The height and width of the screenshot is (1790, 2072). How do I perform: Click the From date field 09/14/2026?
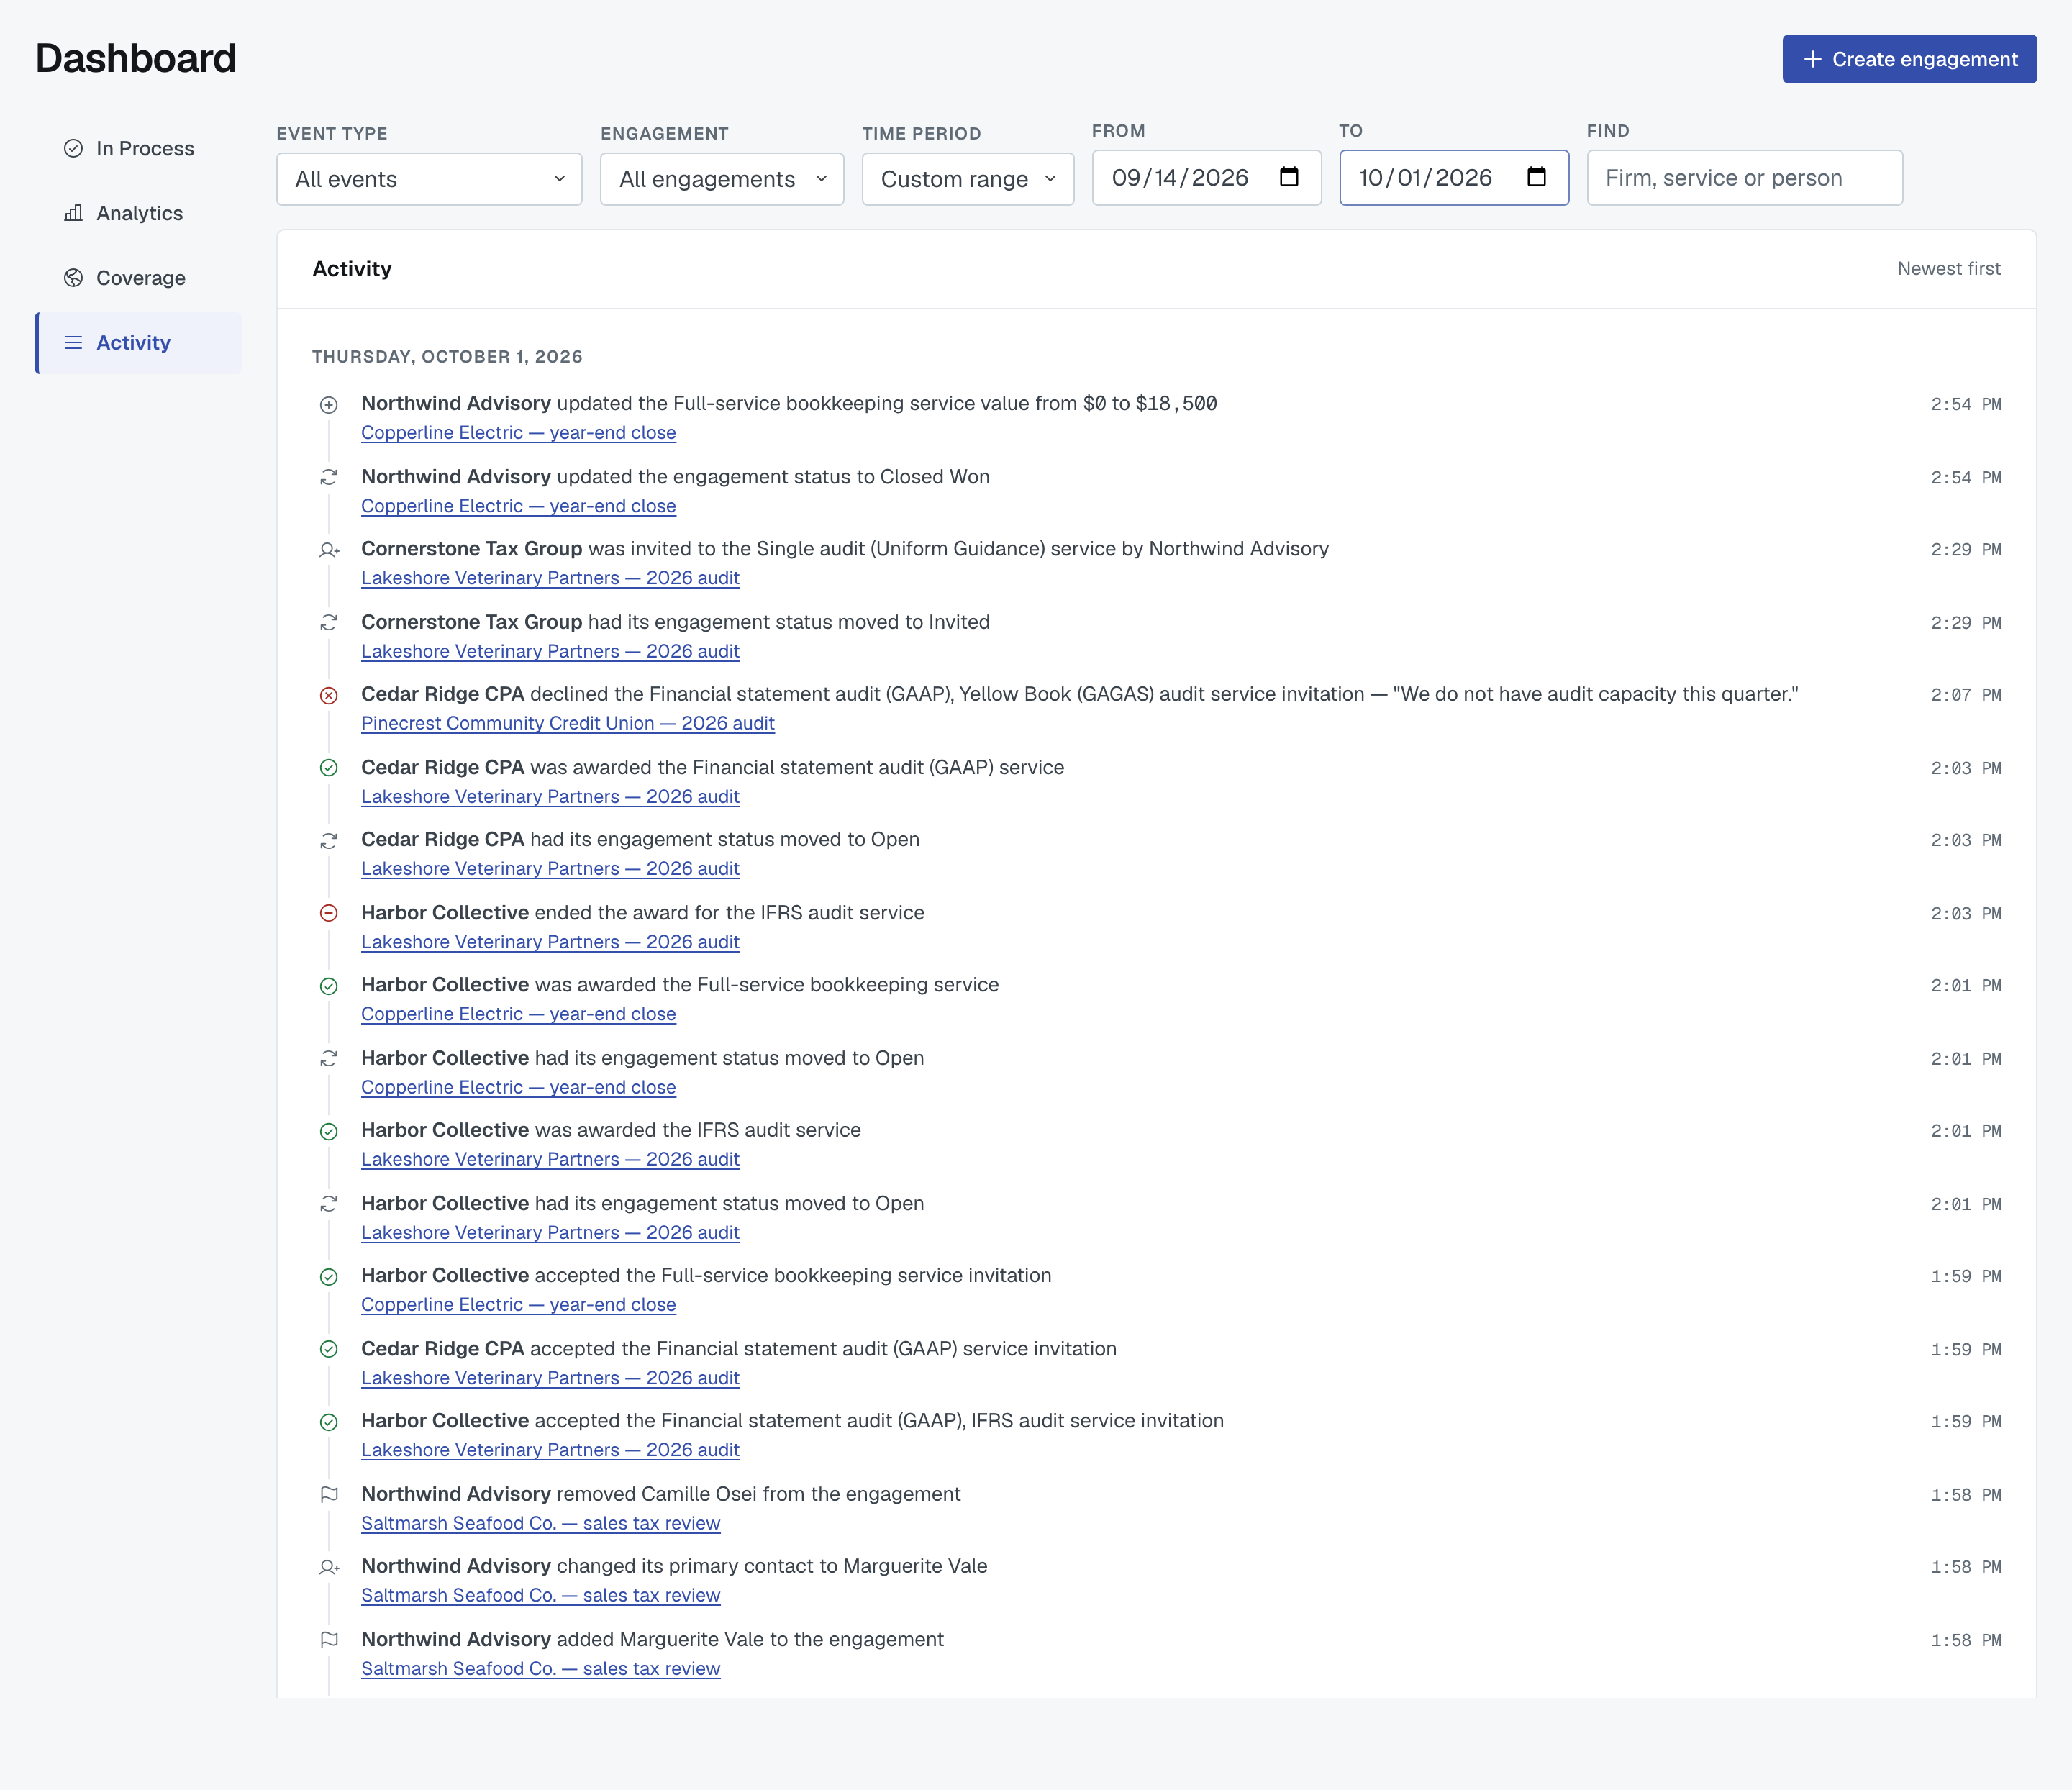click(1206, 178)
